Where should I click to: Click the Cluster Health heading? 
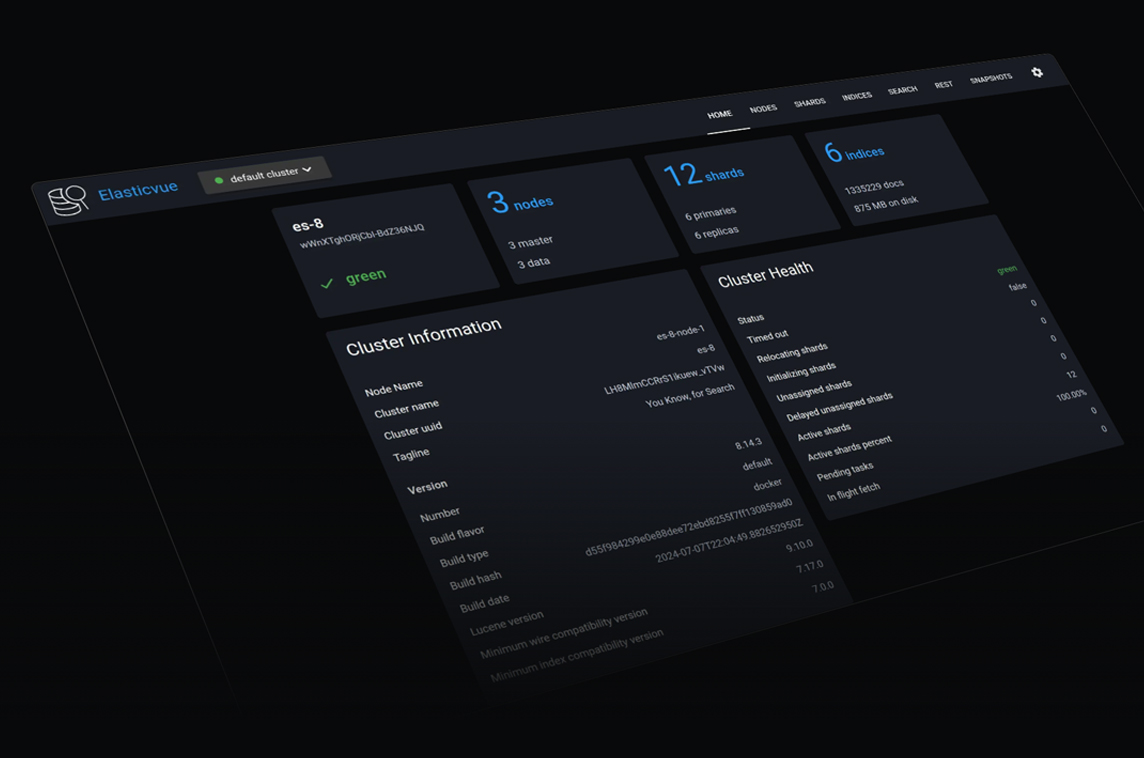coord(765,274)
